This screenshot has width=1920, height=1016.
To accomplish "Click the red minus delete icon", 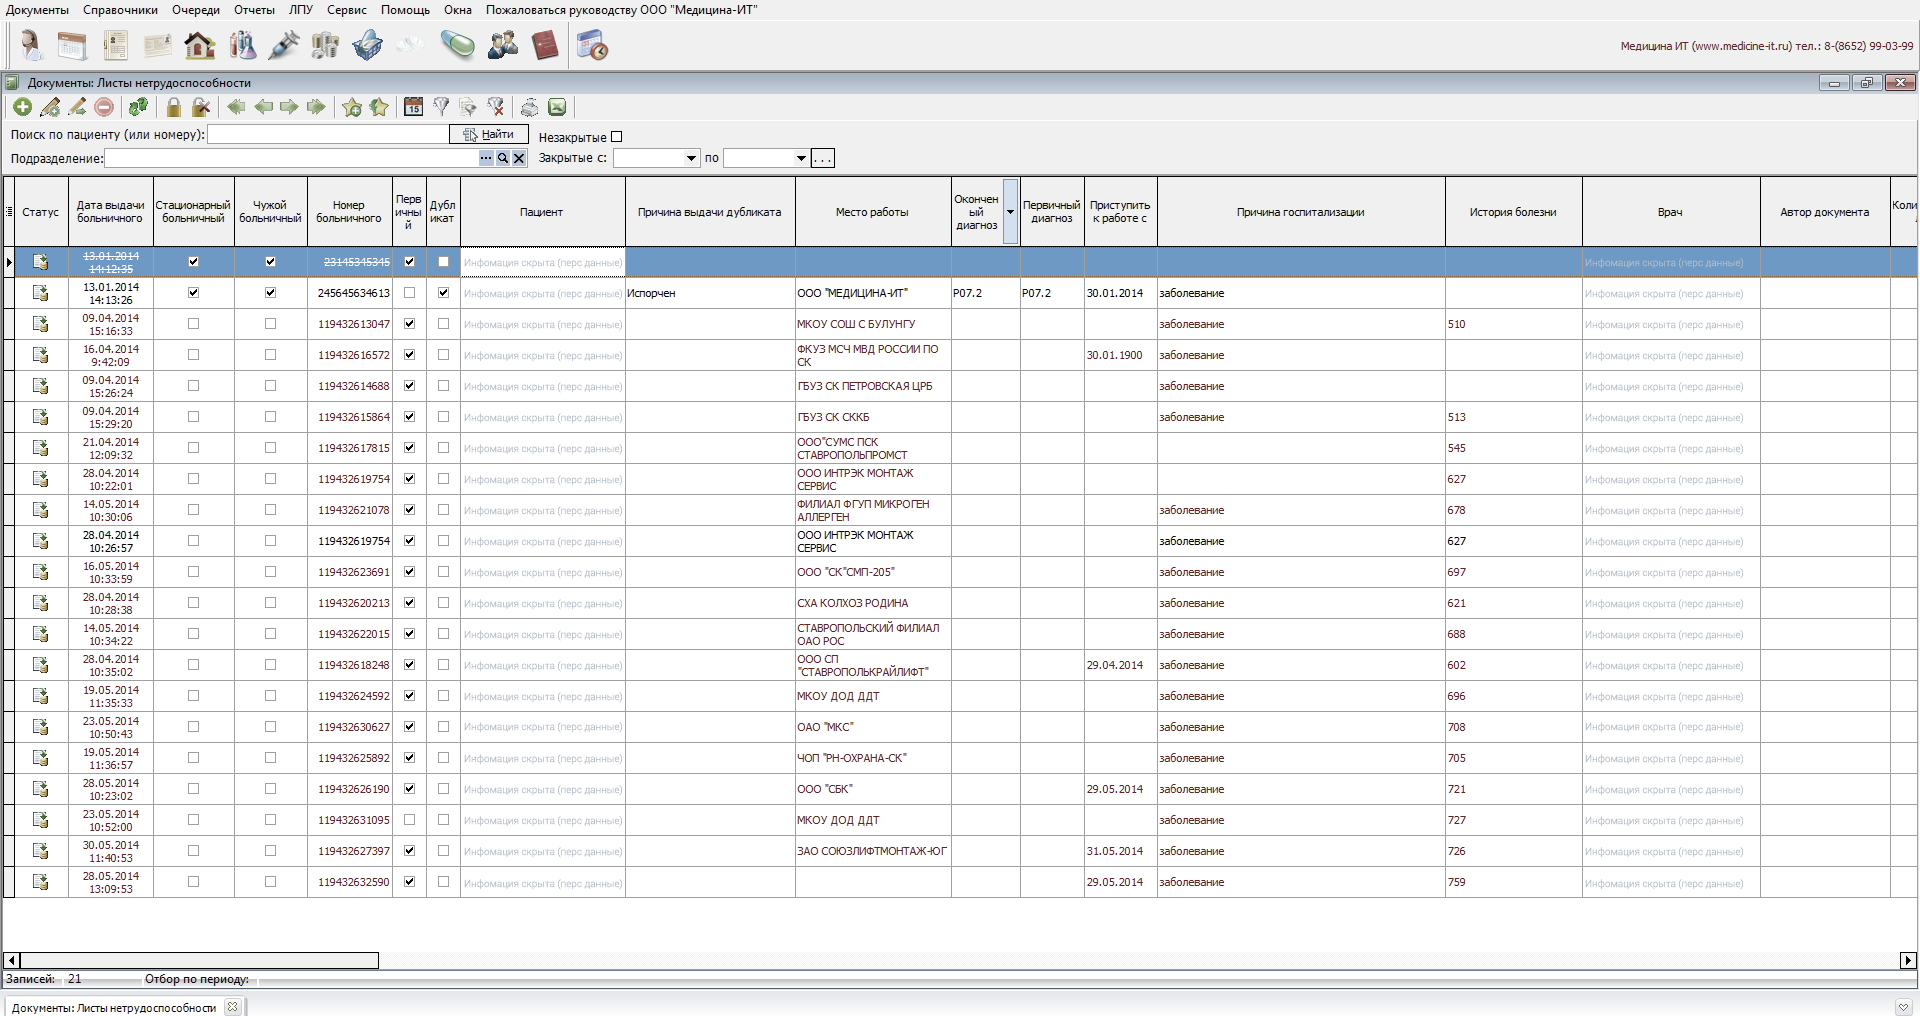I will 104,107.
